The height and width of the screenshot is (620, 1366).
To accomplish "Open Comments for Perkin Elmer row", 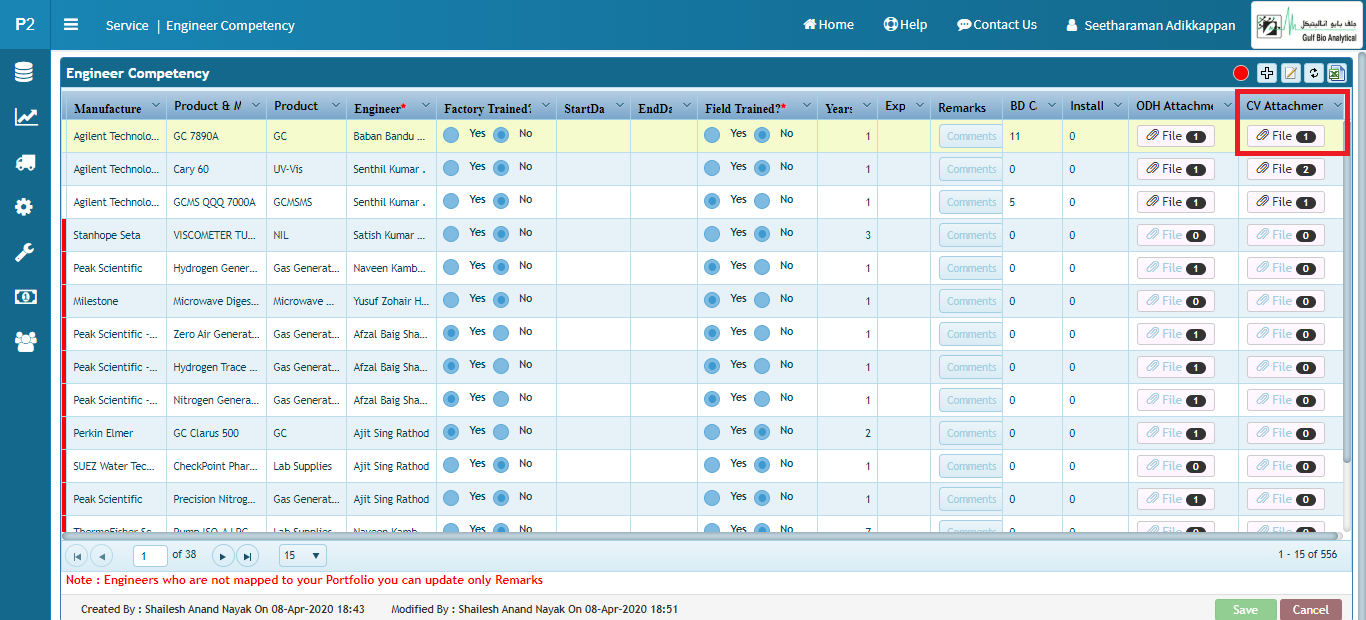I will pyautogui.click(x=971, y=433).
